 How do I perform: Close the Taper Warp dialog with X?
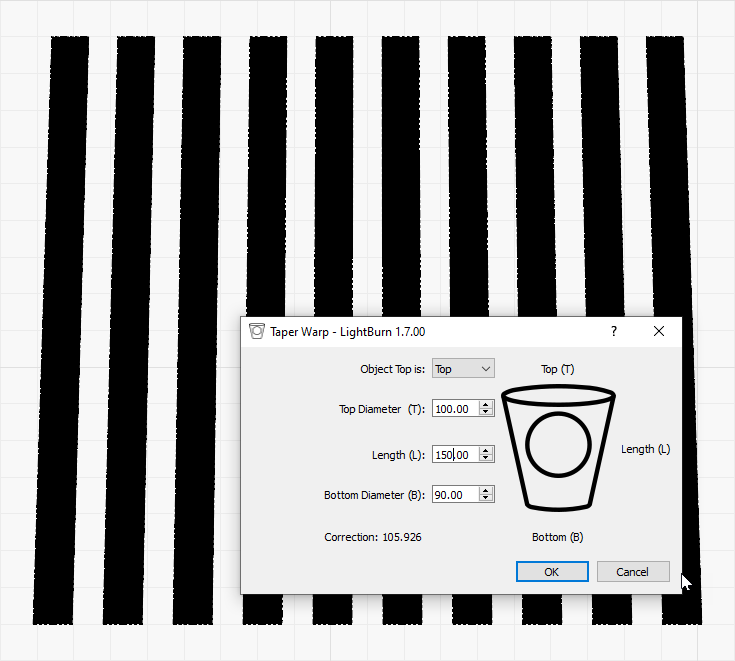tap(659, 331)
